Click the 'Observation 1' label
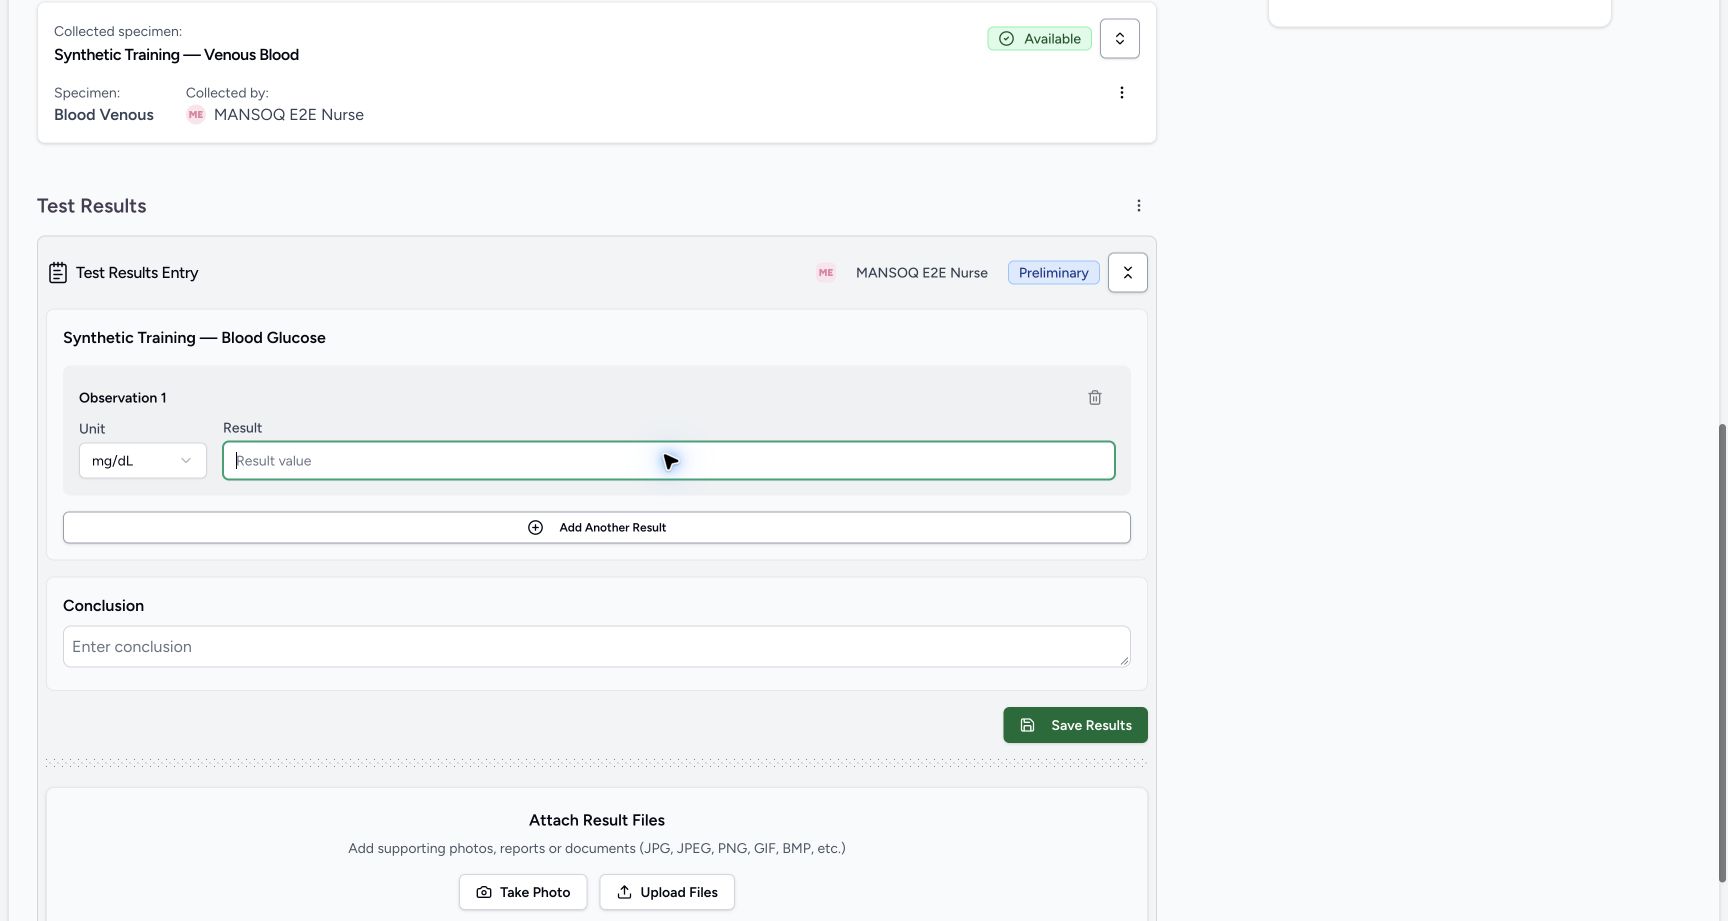Image resolution: width=1728 pixels, height=921 pixels. (x=123, y=398)
